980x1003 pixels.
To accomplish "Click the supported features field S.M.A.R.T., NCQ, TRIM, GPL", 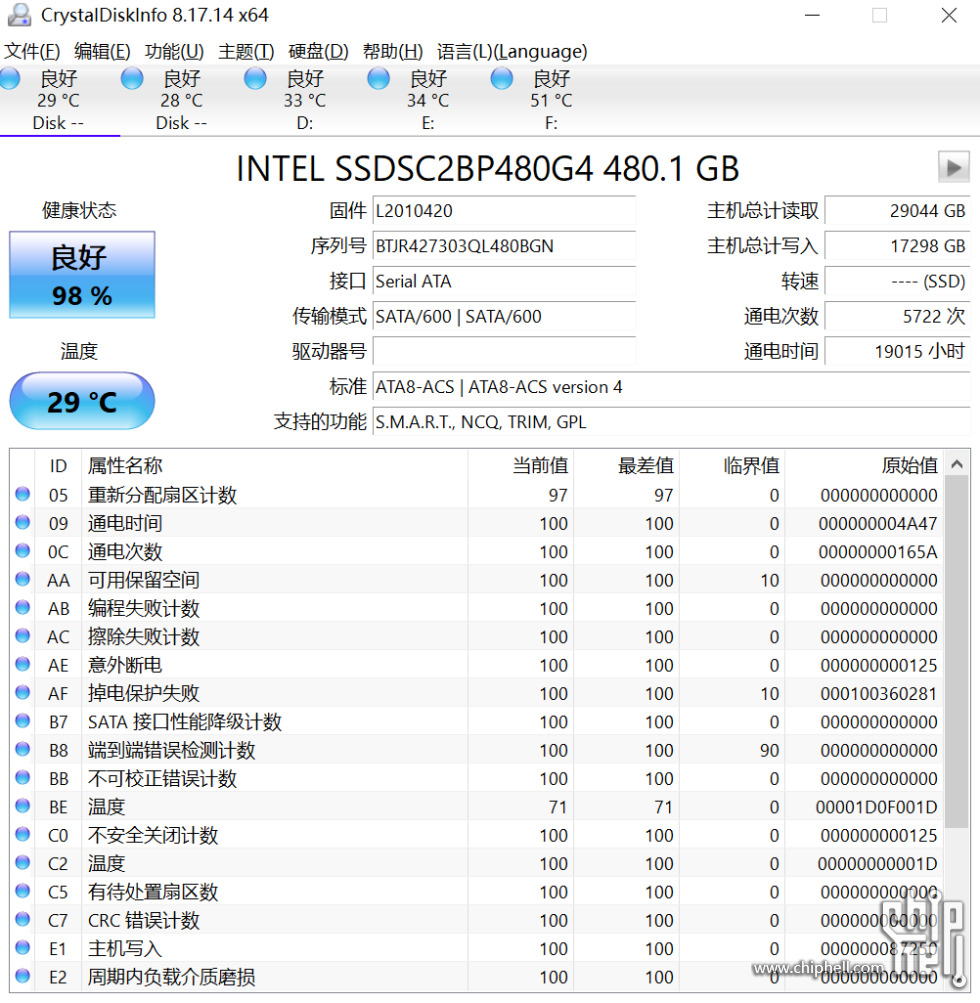I will pyautogui.click(x=672, y=422).
